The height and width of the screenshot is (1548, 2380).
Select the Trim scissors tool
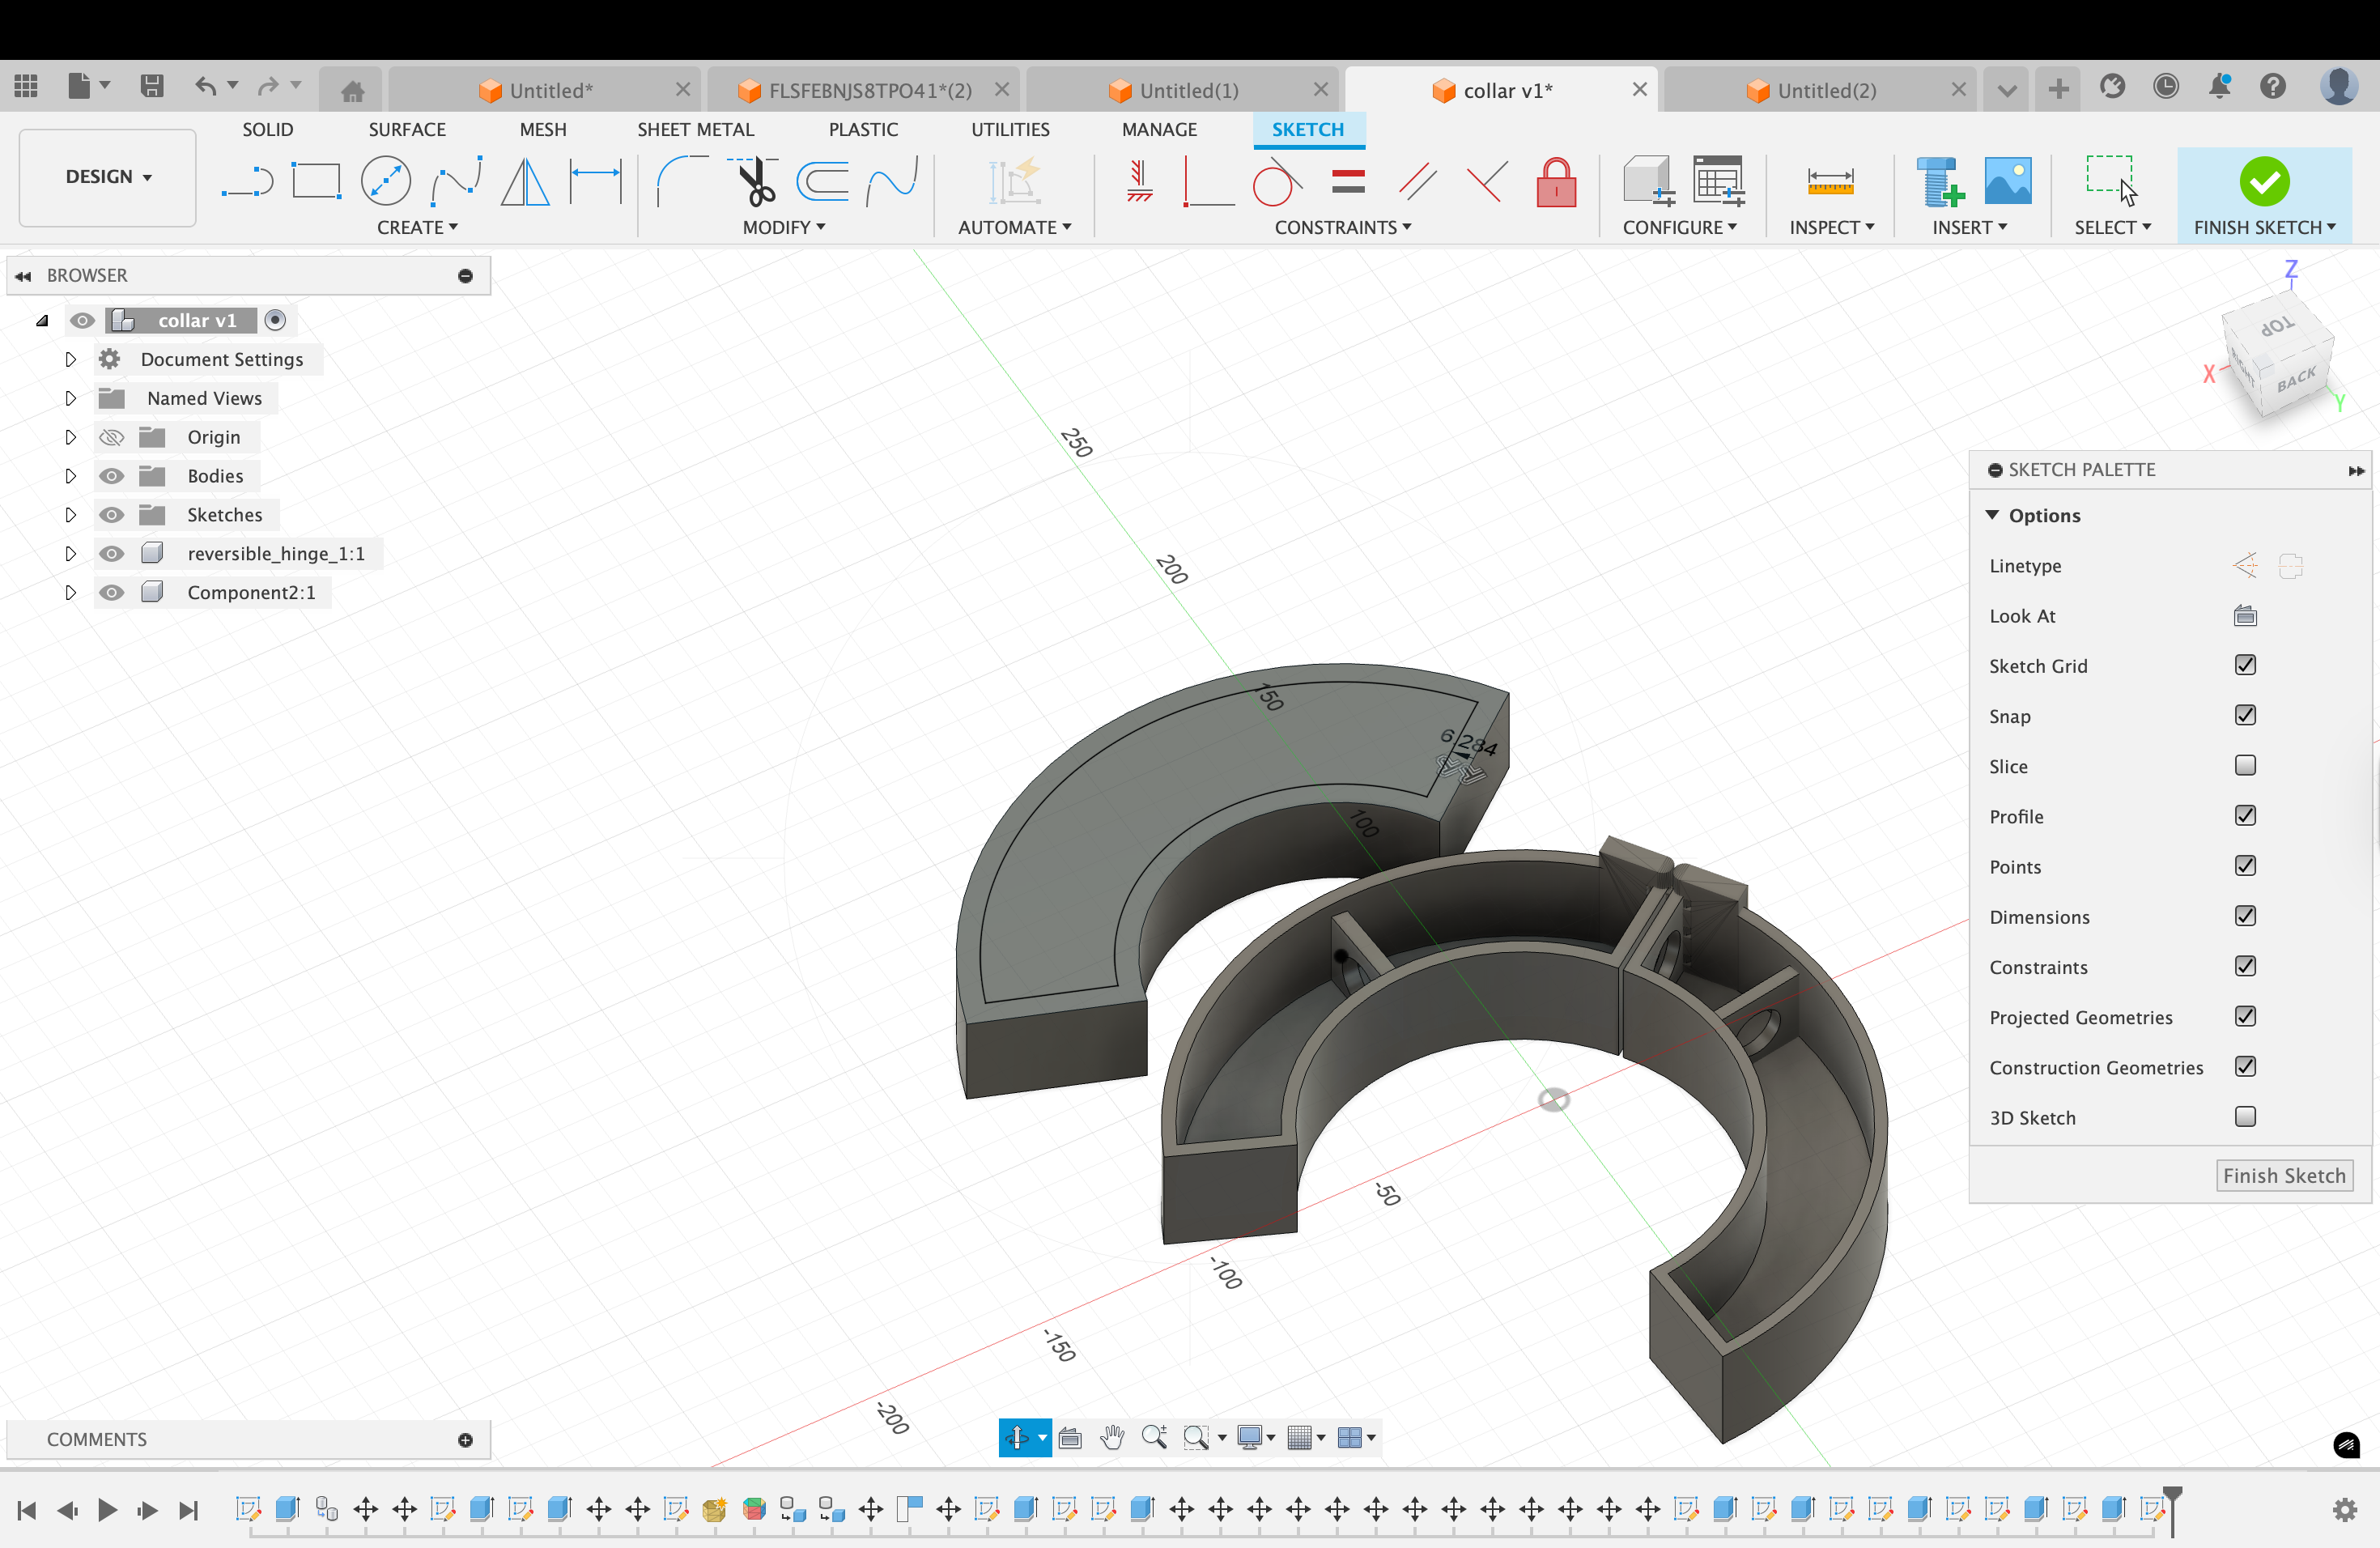click(756, 182)
